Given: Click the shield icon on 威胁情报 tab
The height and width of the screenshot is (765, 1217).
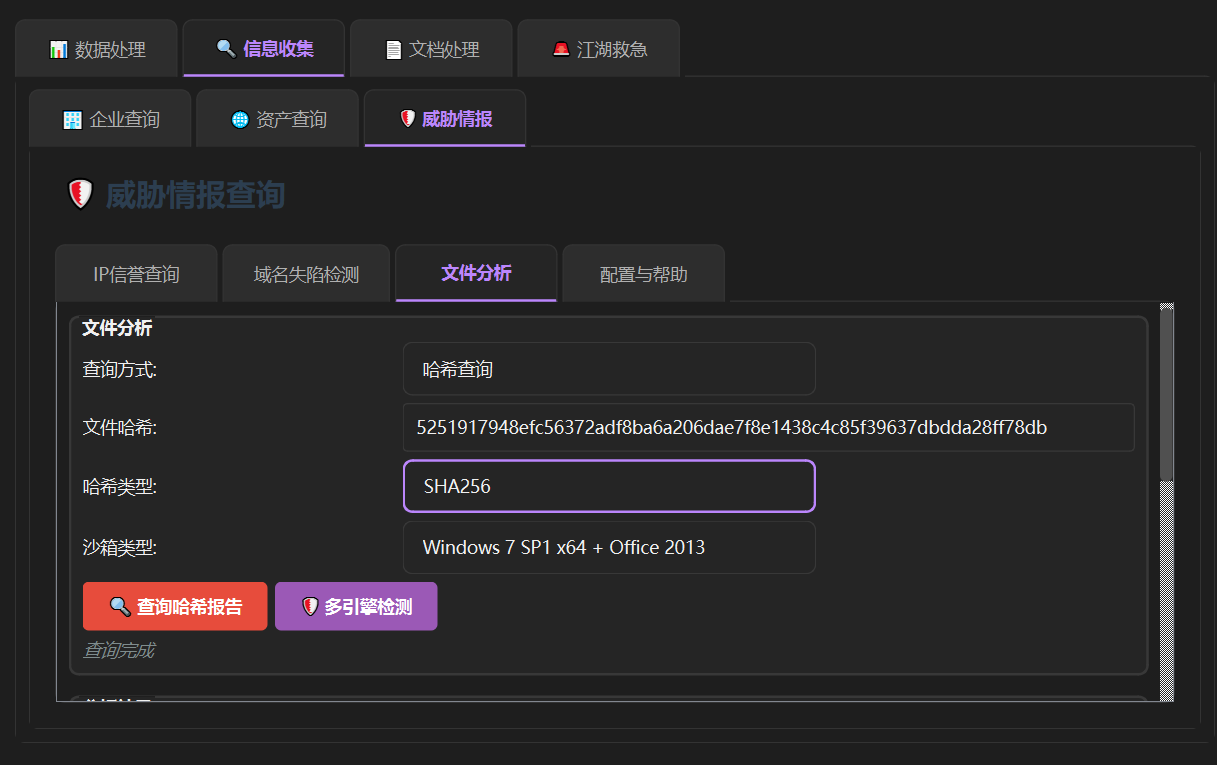Looking at the screenshot, I should click(x=407, y=119).
